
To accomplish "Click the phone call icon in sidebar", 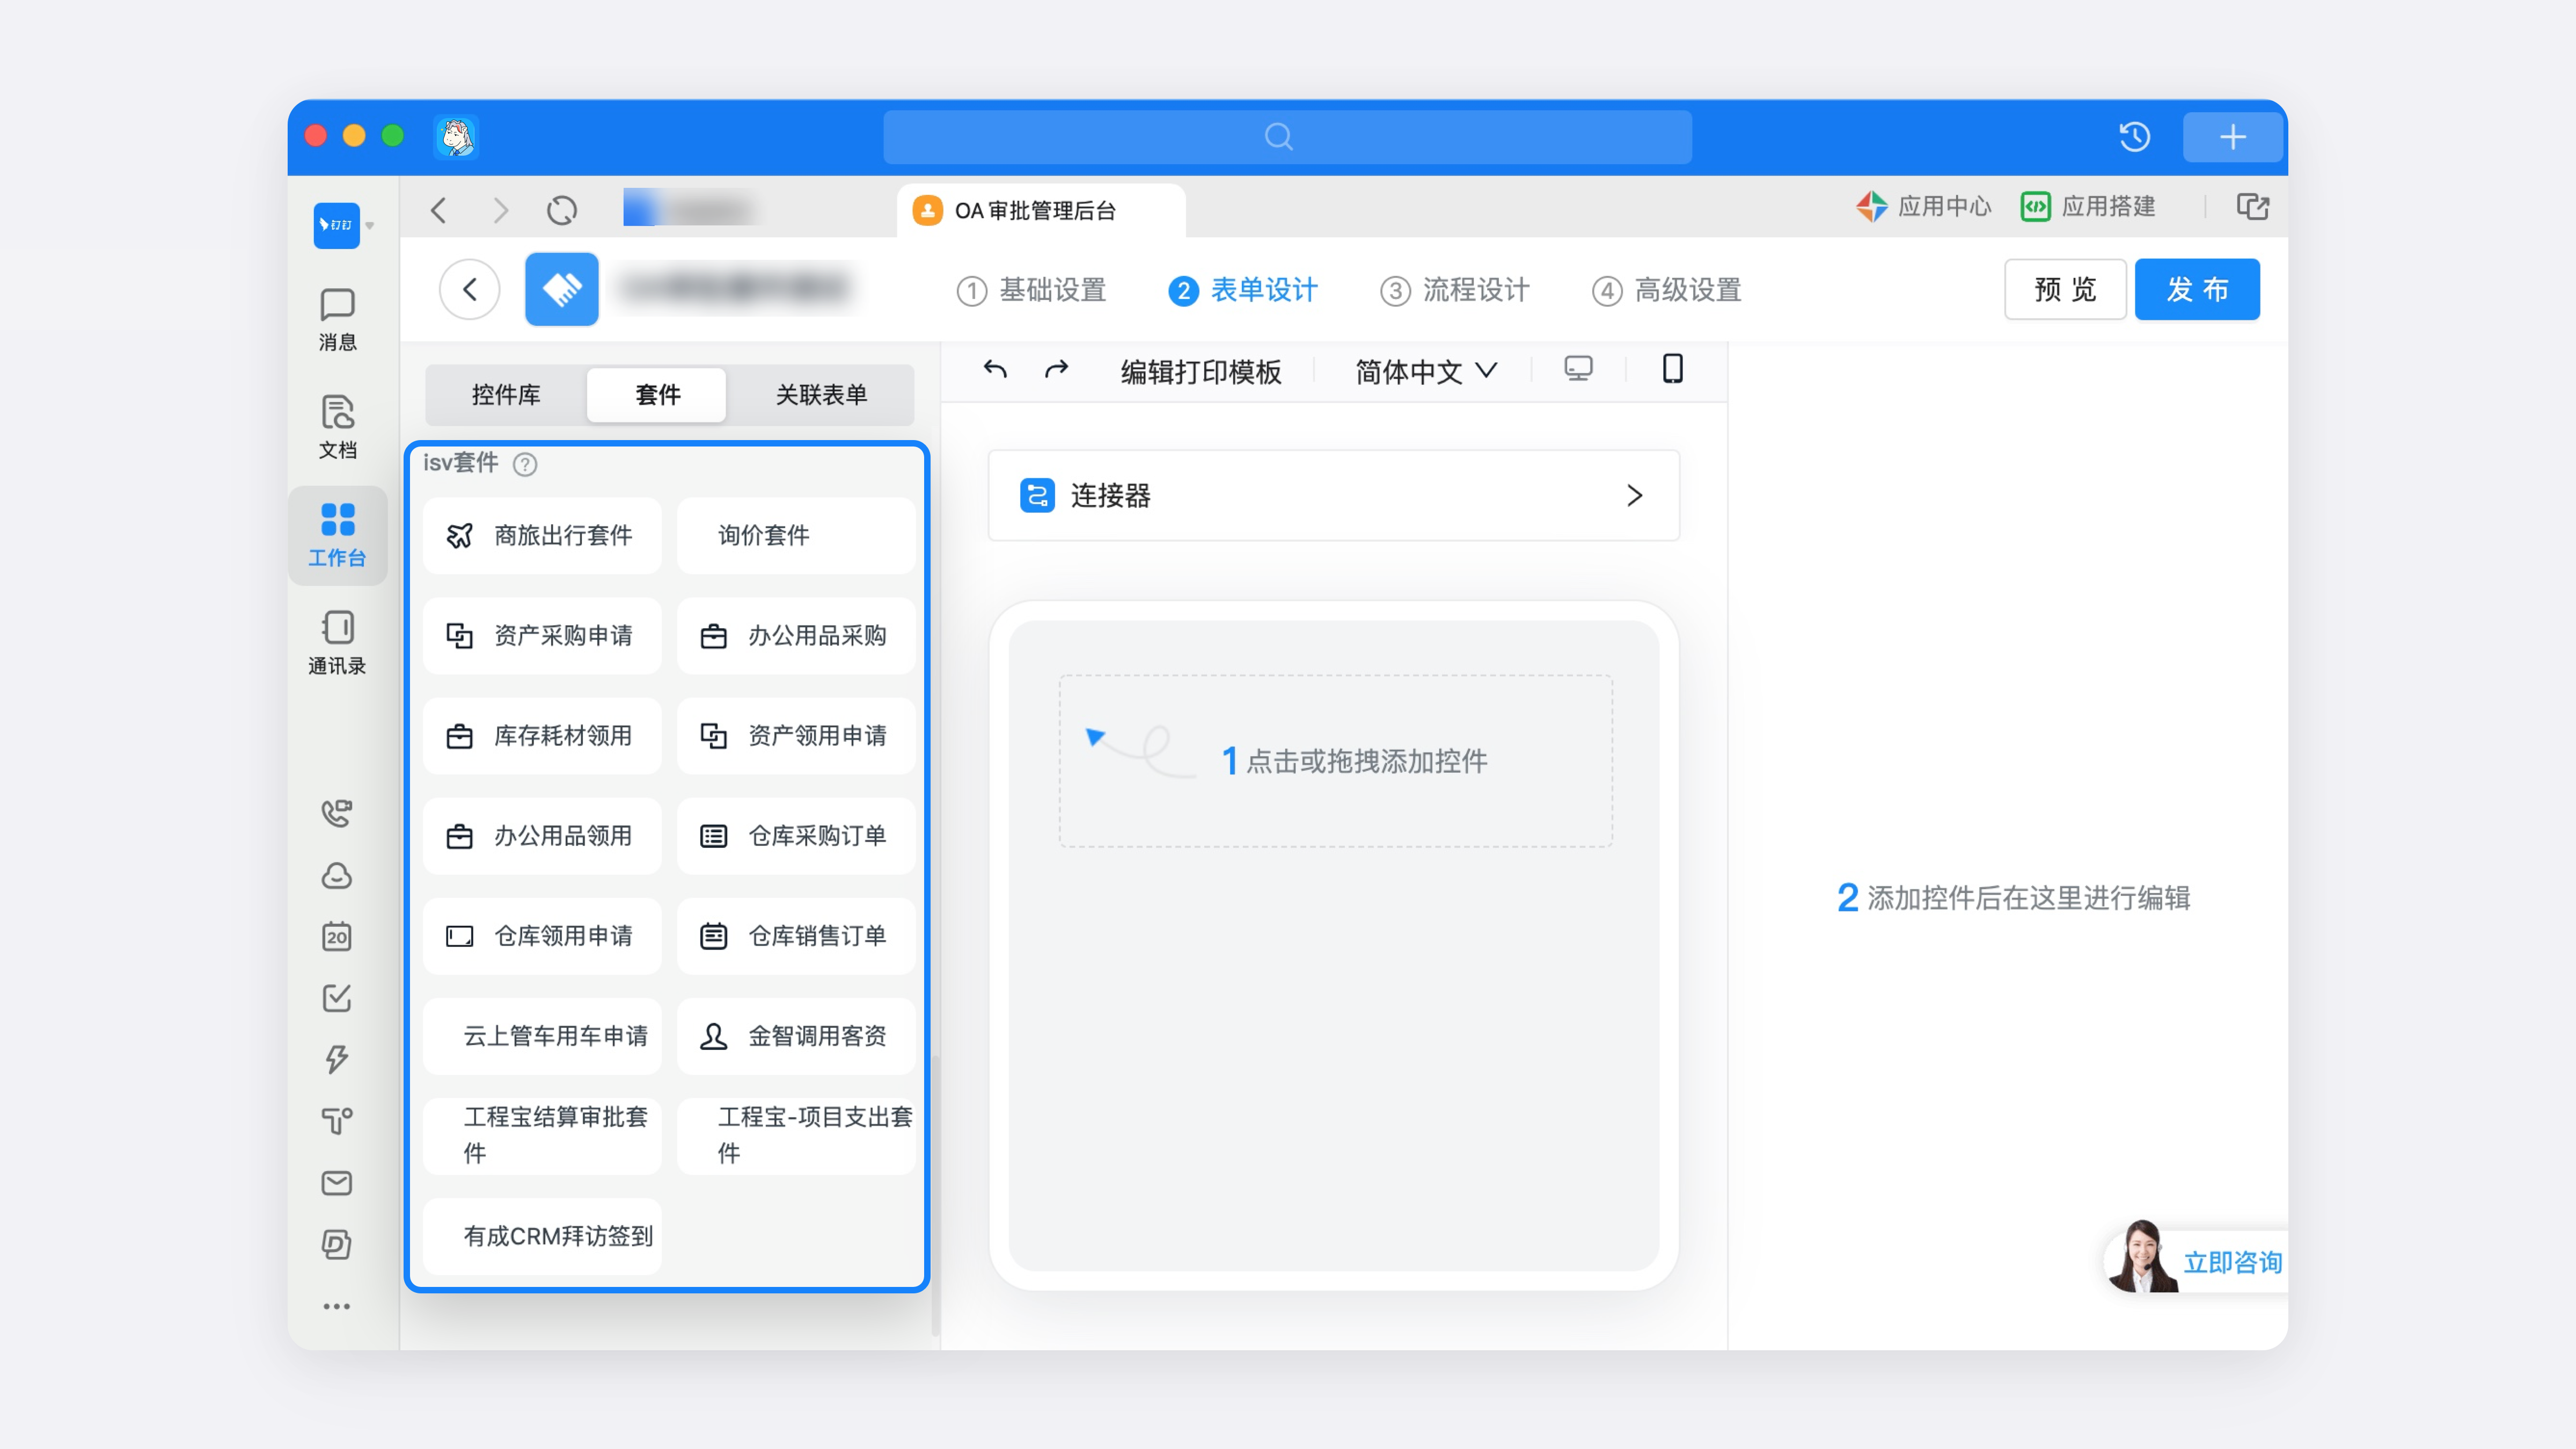I will (337, 813).
